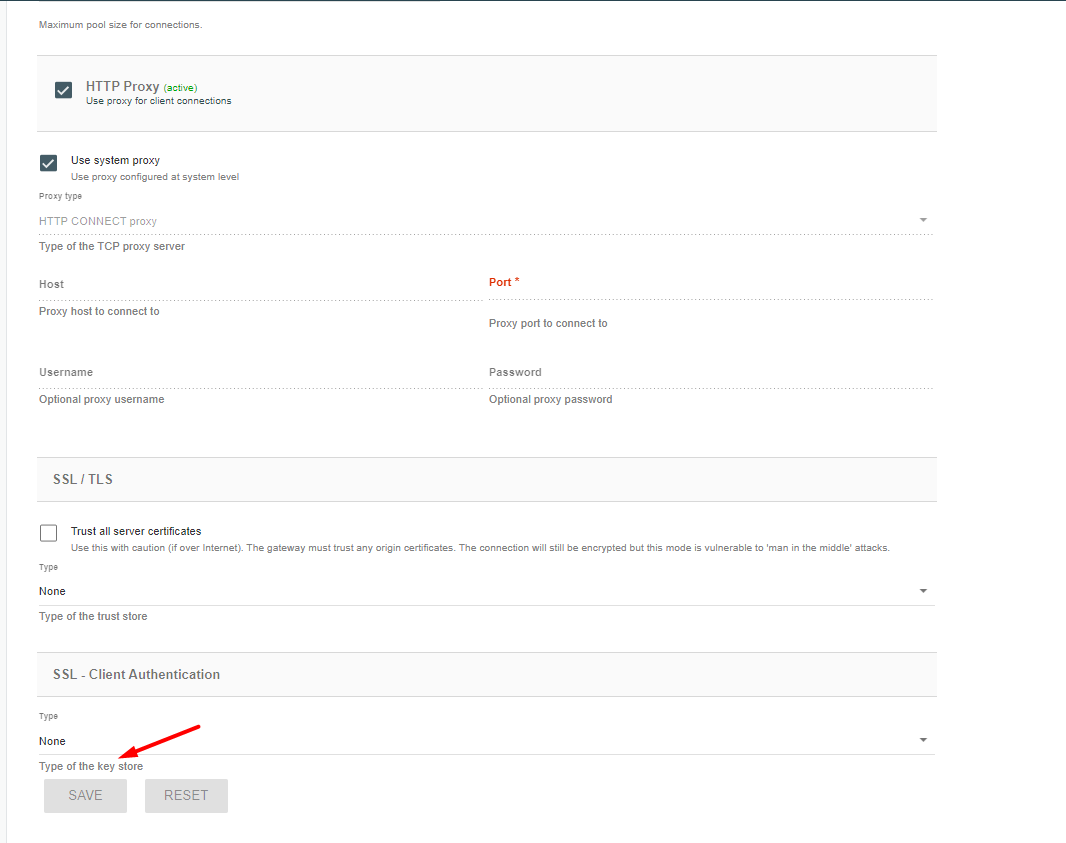Screen dimensions: 1066x843
Task: Click the trust store dropdown caret
Action: click(x=922, y=591)
